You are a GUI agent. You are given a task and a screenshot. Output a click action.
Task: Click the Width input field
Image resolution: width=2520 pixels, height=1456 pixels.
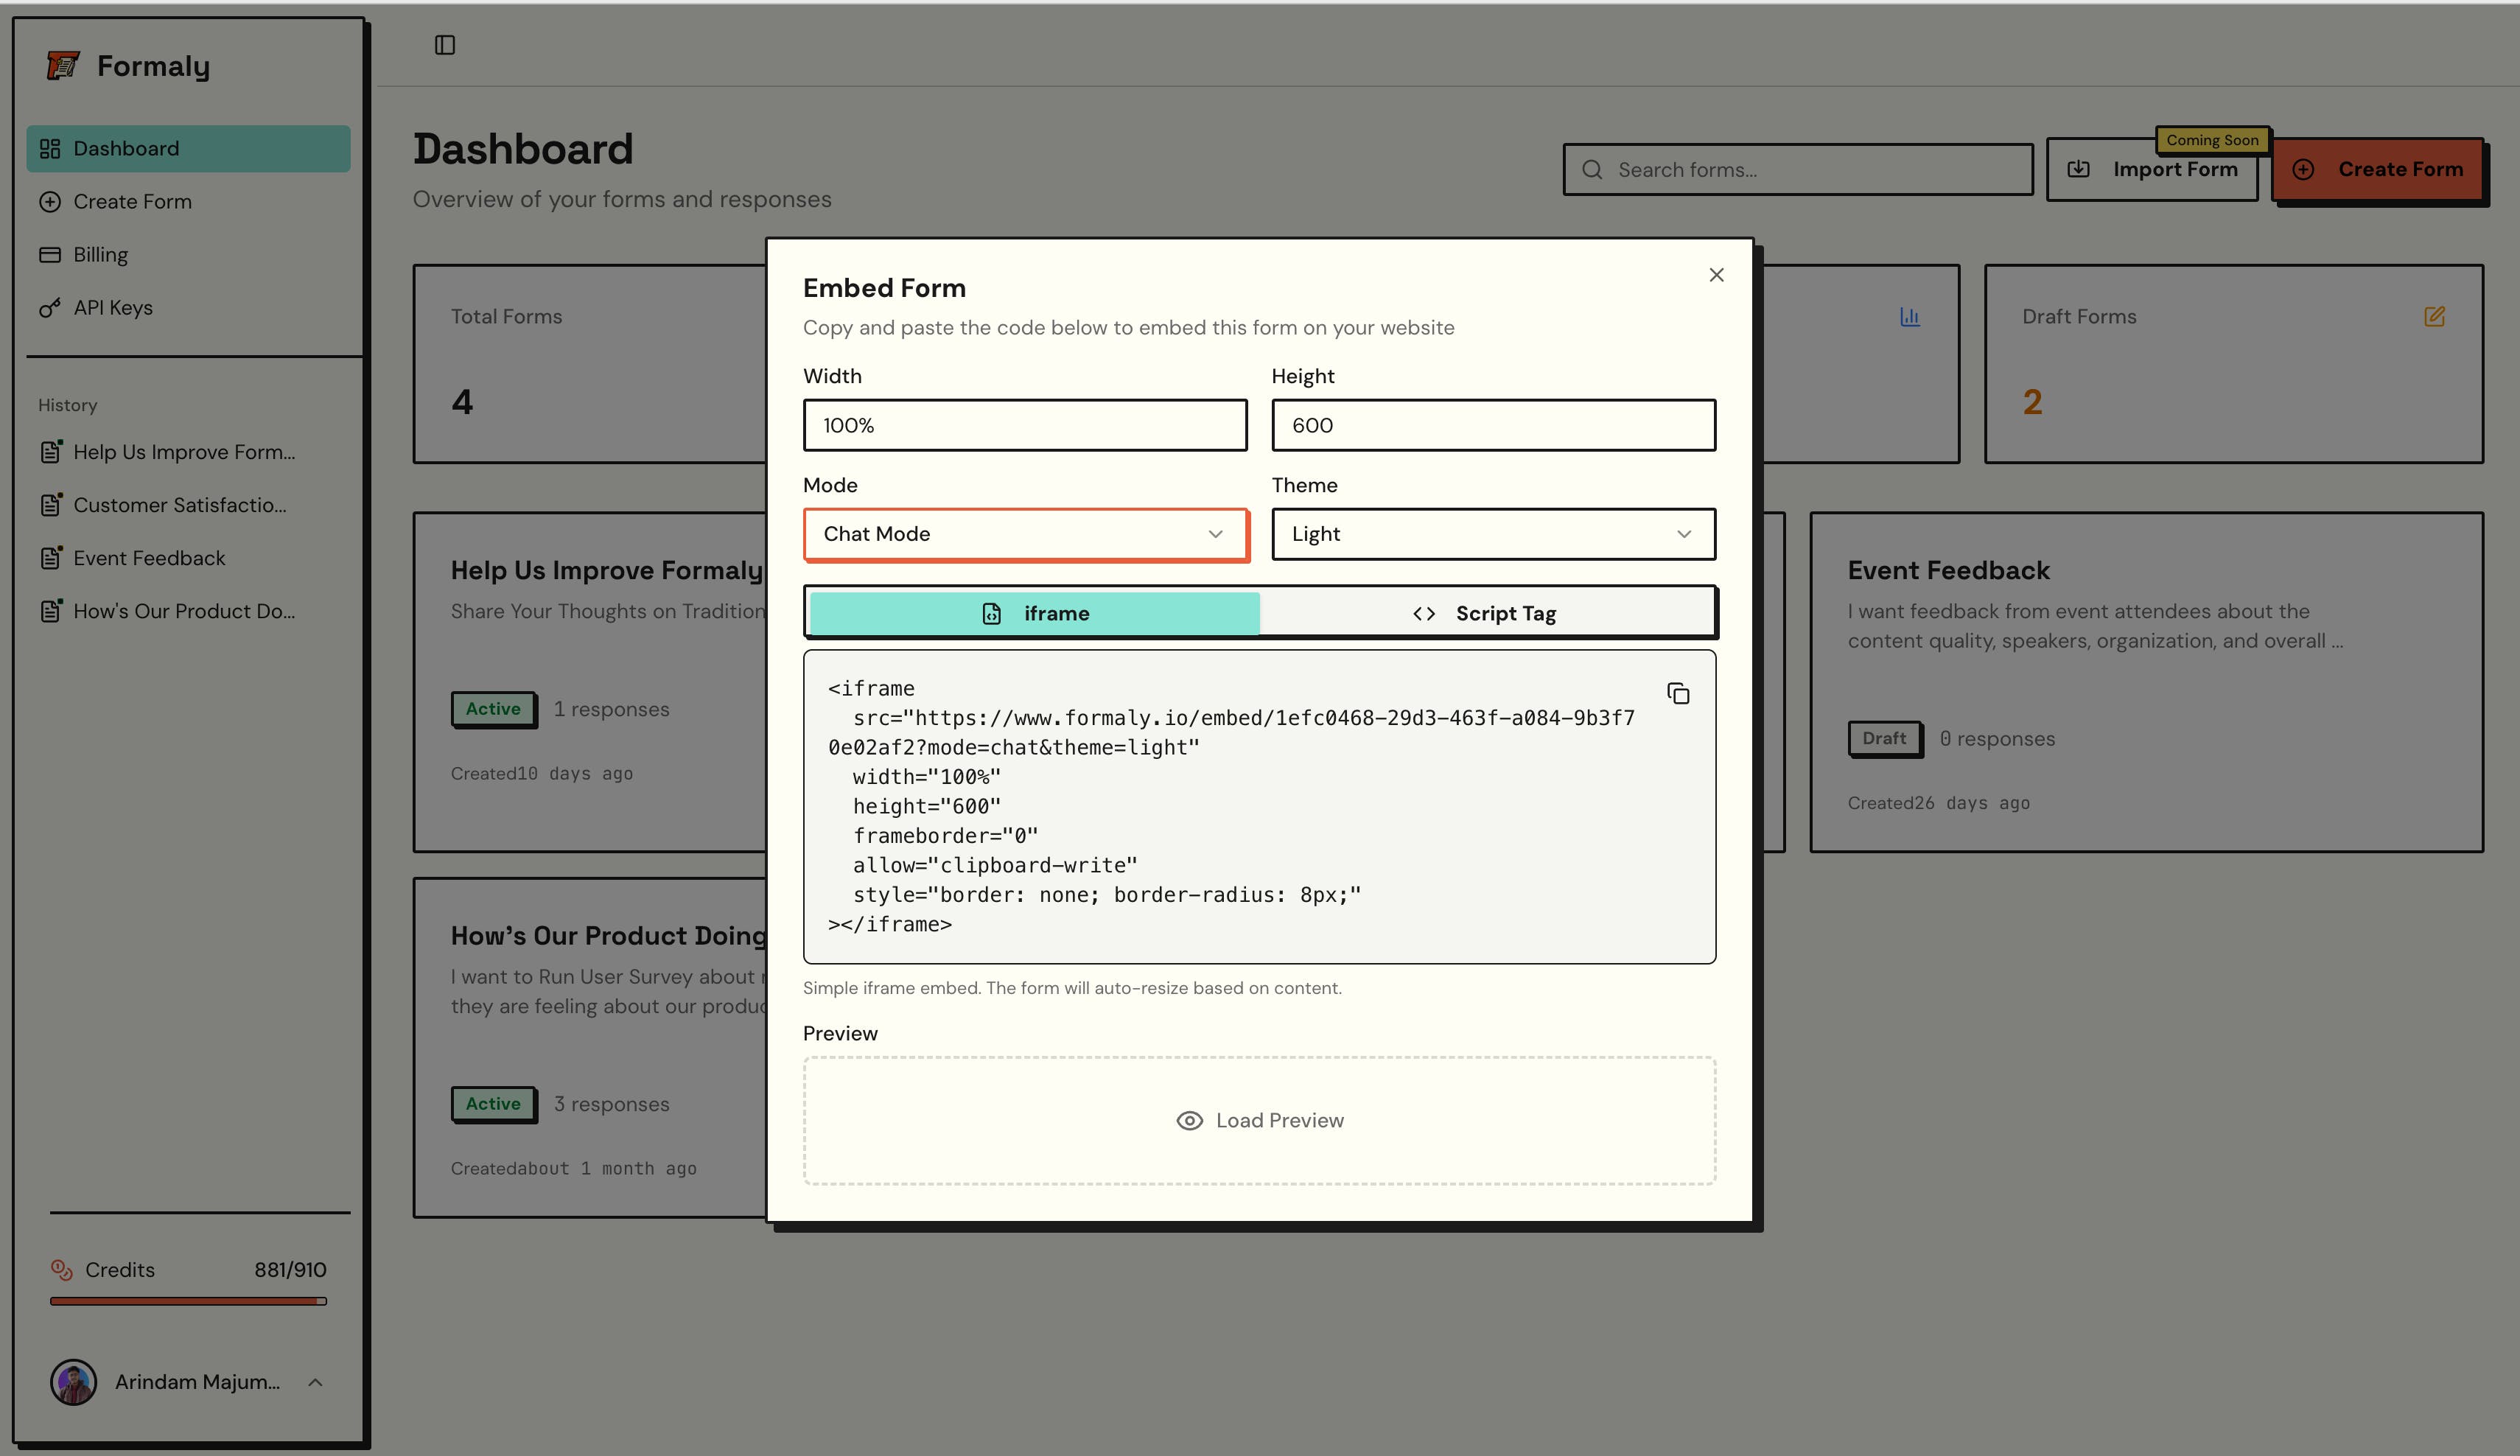(x=1024, y=425)
